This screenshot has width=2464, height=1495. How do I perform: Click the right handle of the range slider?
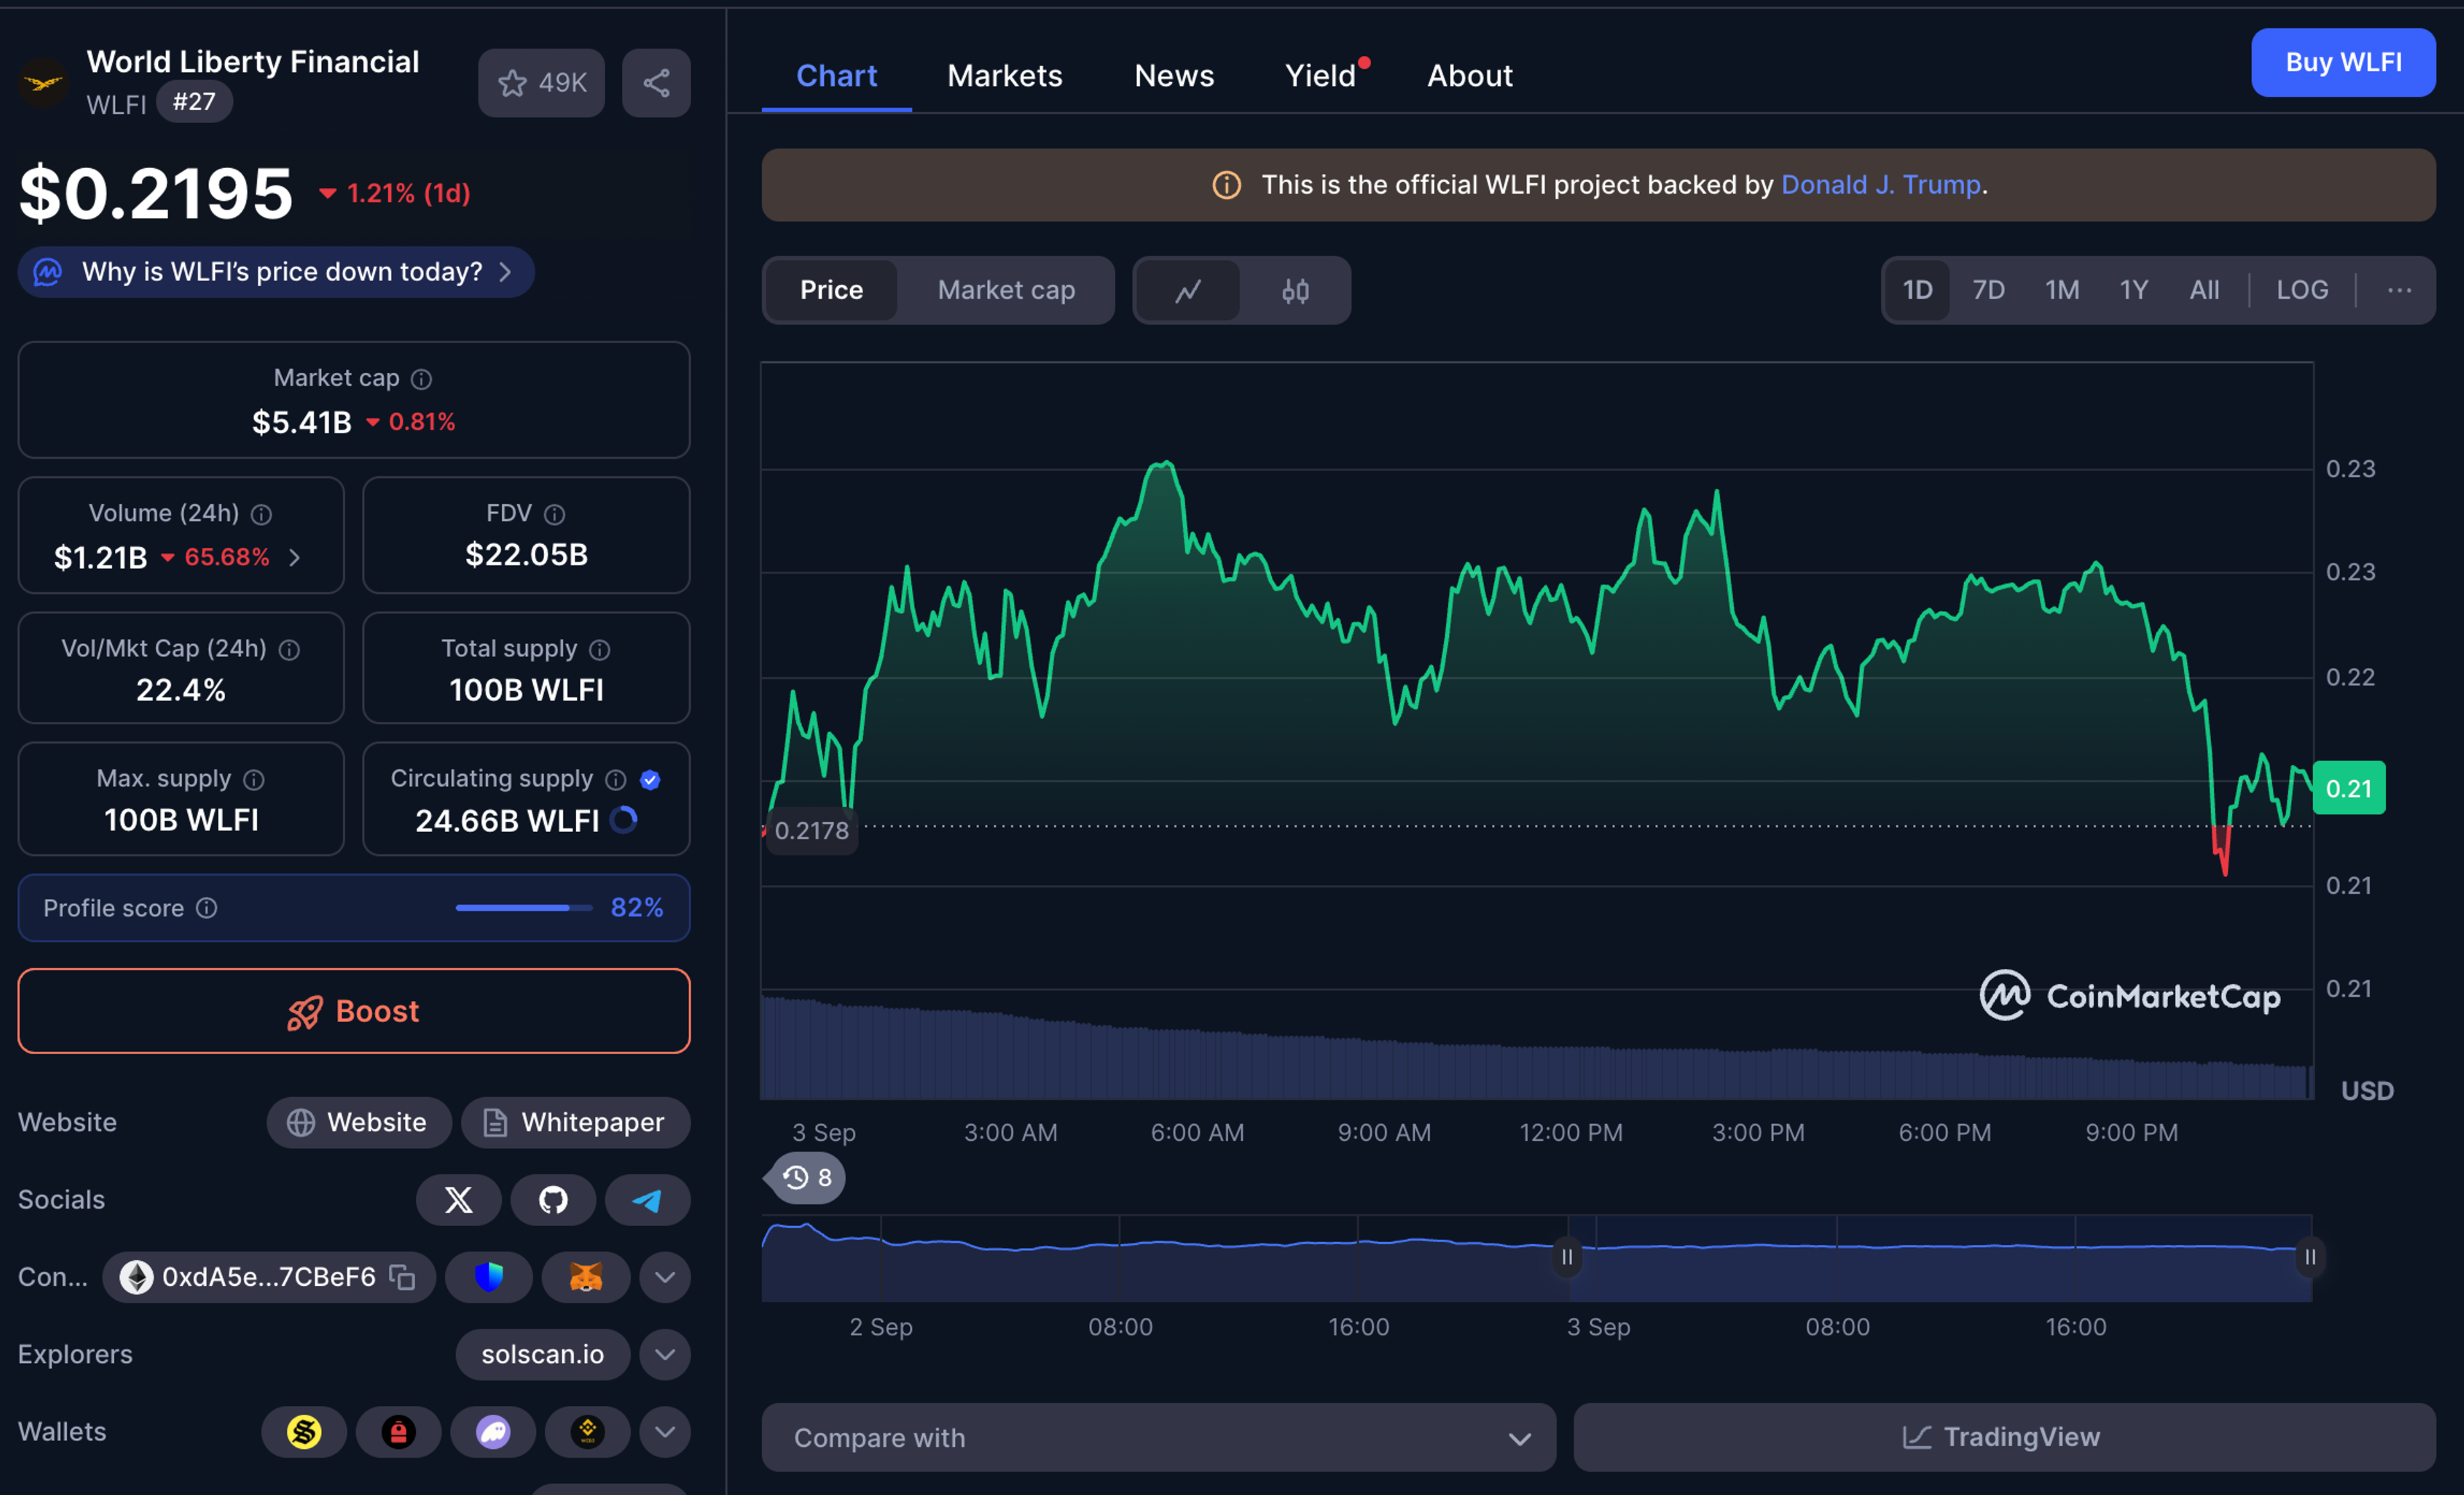tap(2309, 1257)
